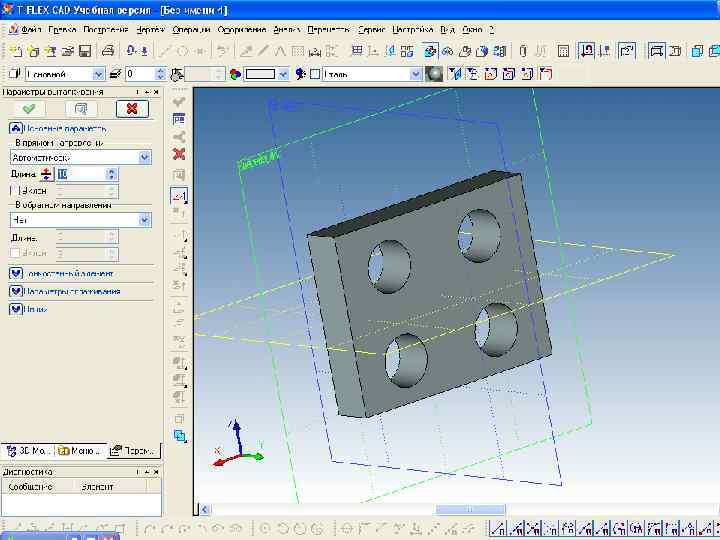Click the preview button between checkmark and X
The width and height of the screenshot is (720, 540).
click(80, 109)
